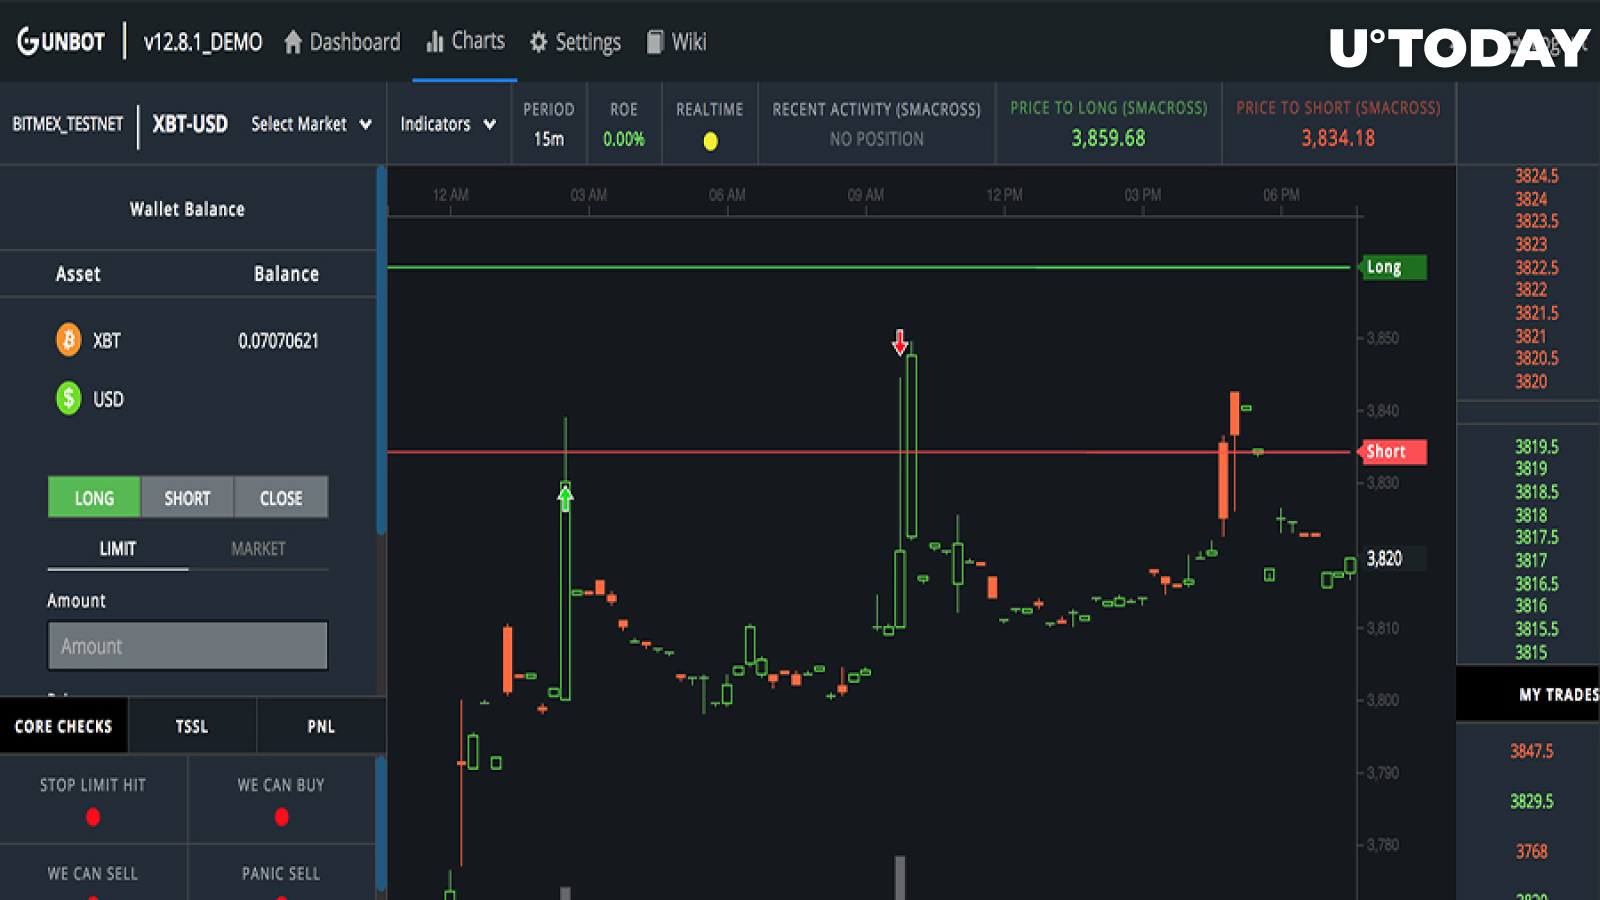
Task: Click the CLOSE position button
Action: 281,497
